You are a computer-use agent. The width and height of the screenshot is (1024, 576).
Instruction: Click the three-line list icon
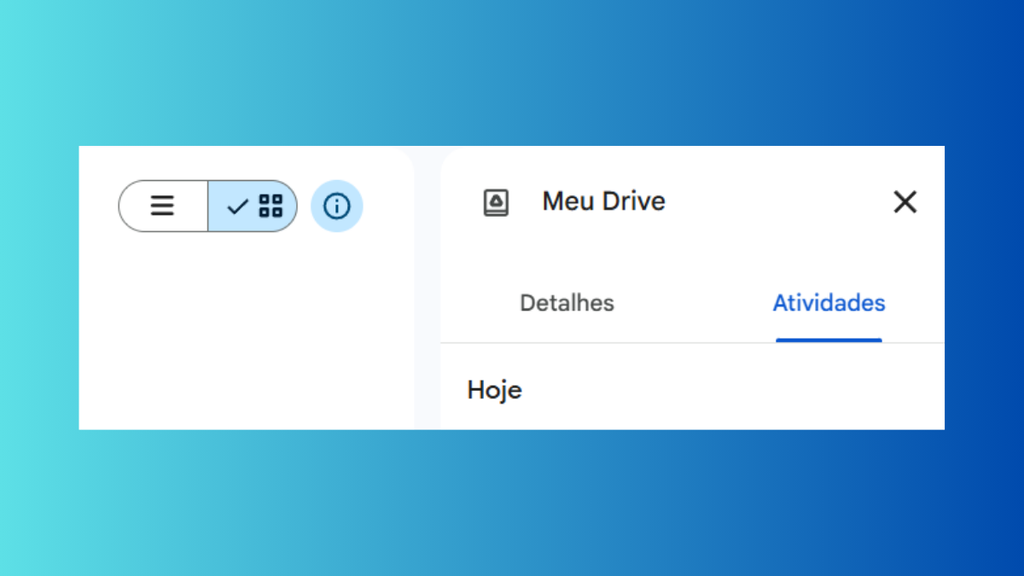click(x=162, y=206)
